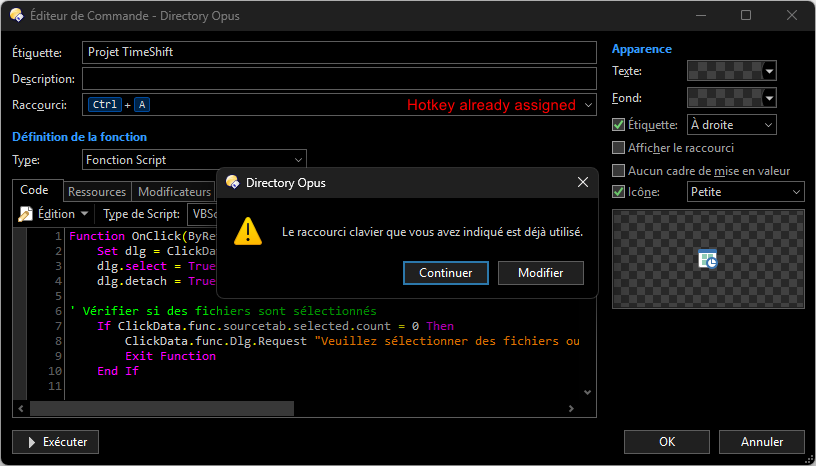Enable the Afficher le raccourci checkbox
Screen dimensions: 816x466
pos(618,148)
